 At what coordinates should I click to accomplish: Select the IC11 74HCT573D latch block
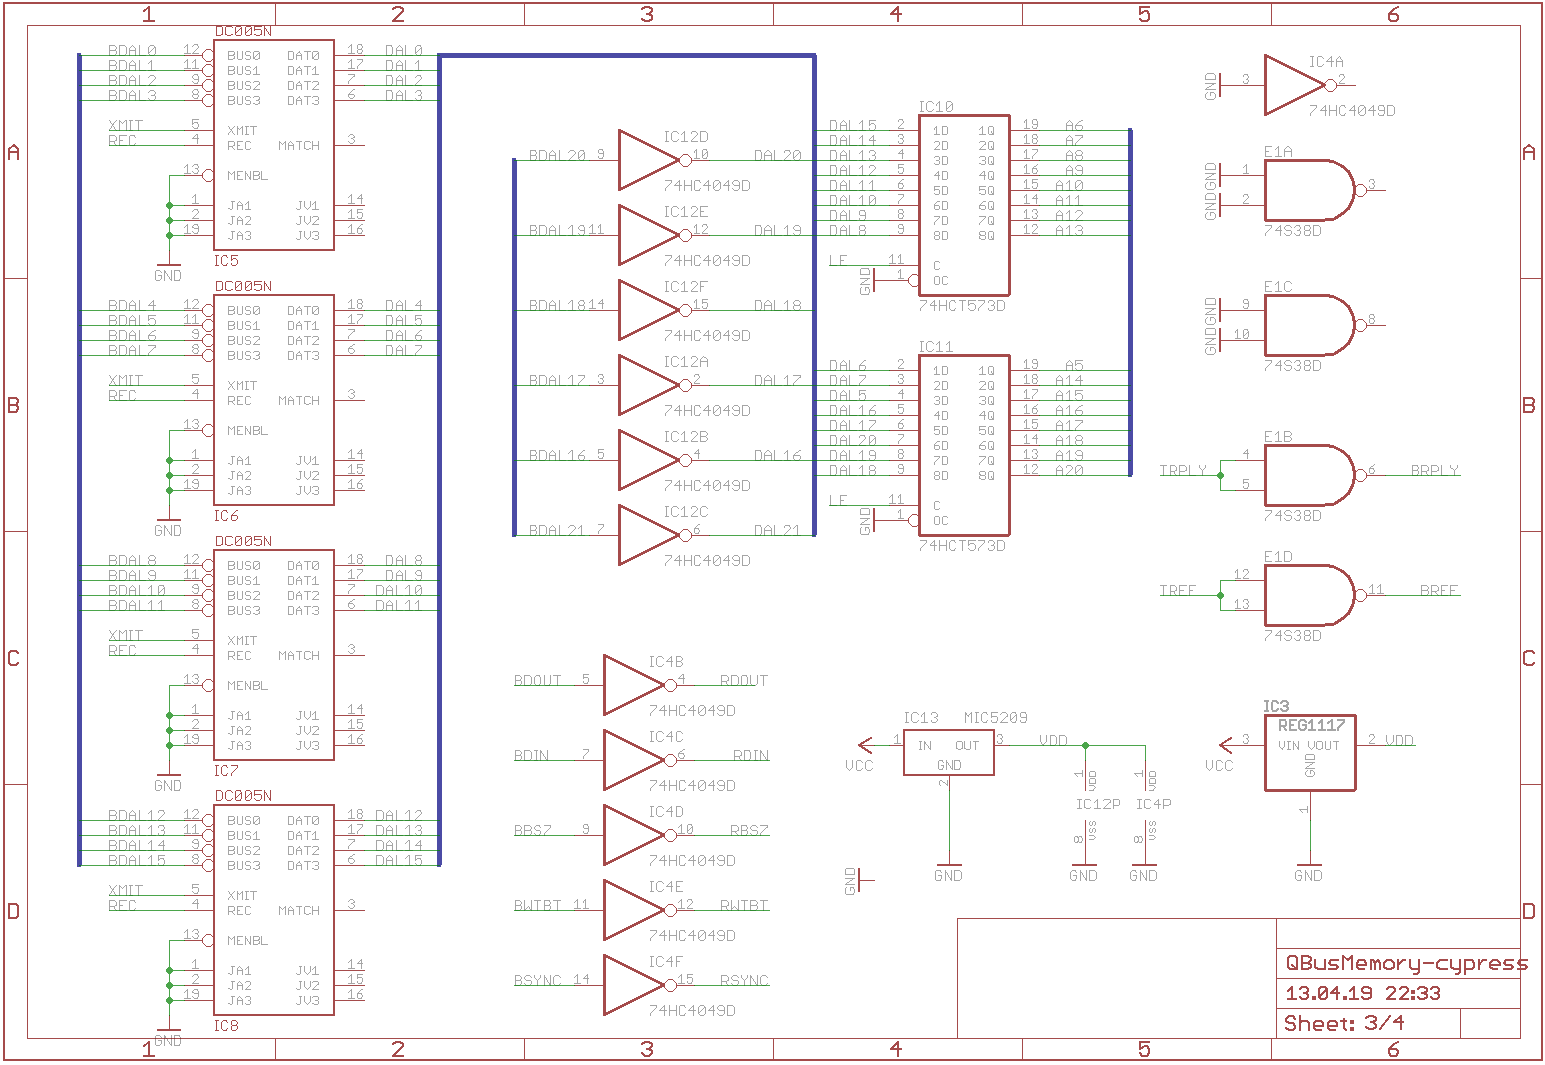[964, 445]
